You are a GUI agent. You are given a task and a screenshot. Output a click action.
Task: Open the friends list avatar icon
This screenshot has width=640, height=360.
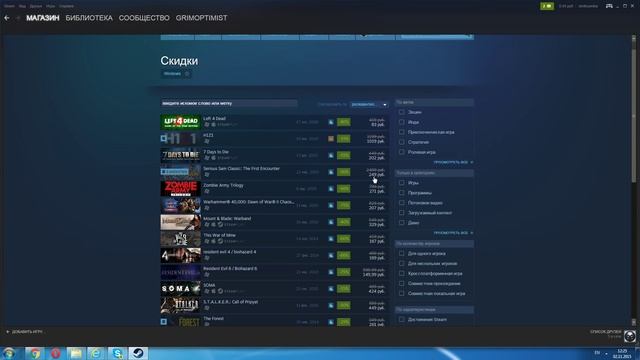tap(630, 336)
